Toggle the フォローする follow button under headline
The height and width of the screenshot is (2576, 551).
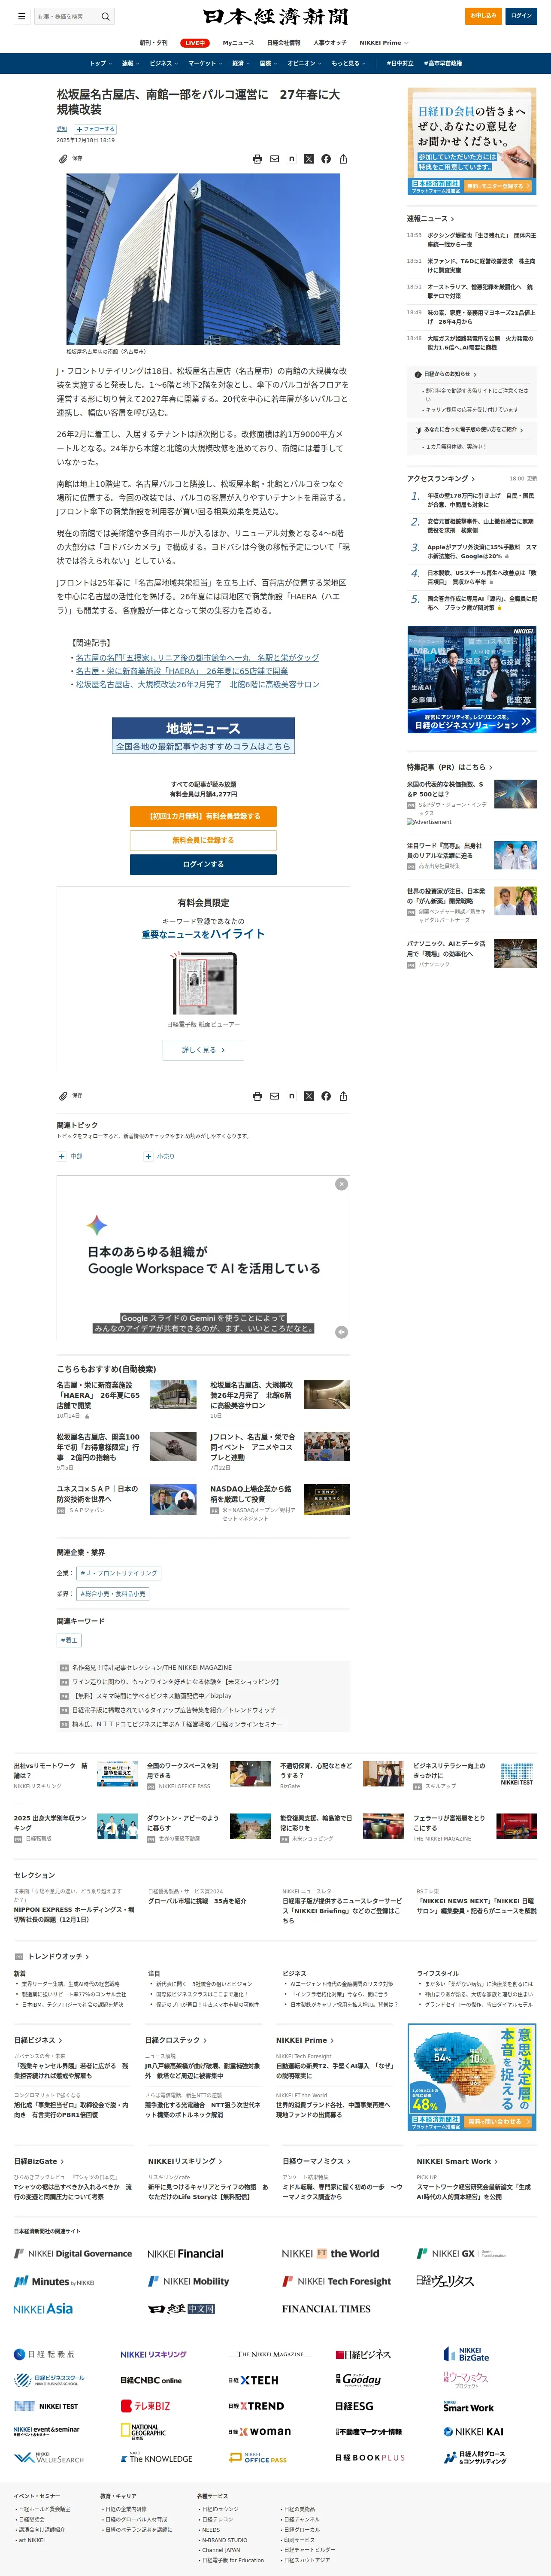pos(94,129)
